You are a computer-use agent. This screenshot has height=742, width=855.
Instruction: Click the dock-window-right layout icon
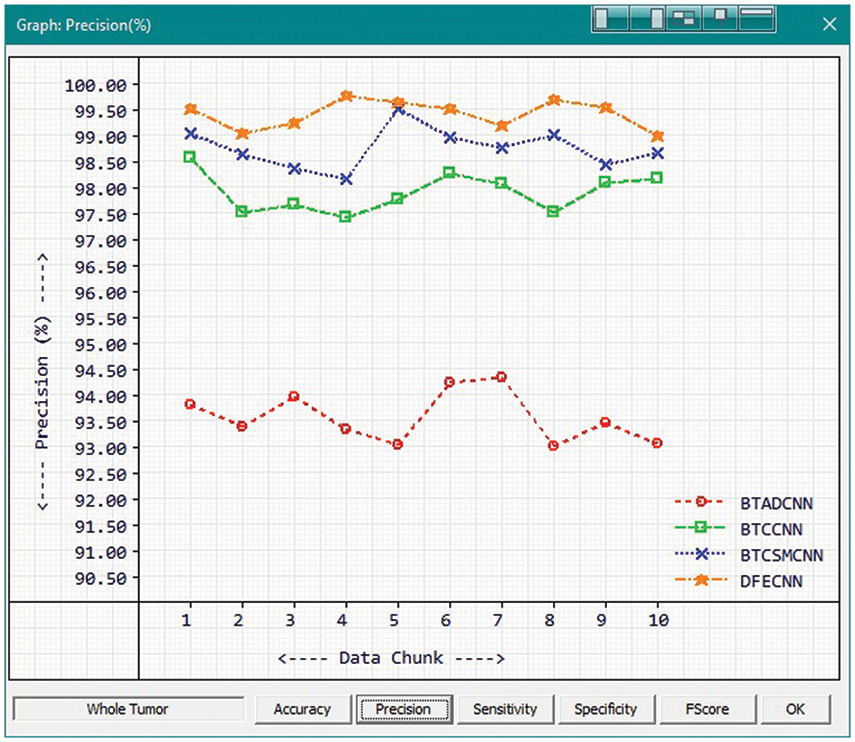click(647, 17)
